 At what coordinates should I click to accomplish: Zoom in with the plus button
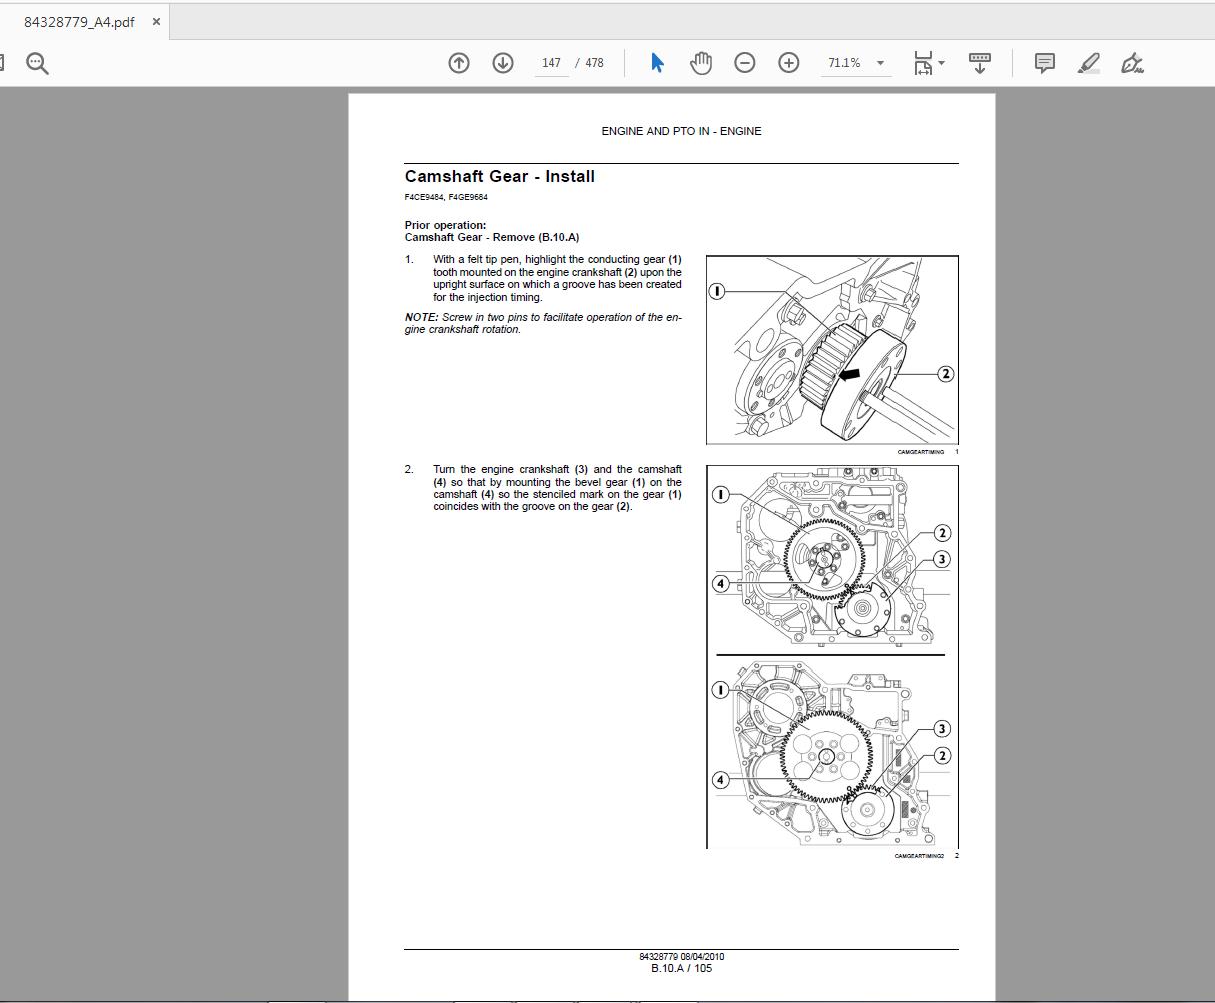[789, 63]
